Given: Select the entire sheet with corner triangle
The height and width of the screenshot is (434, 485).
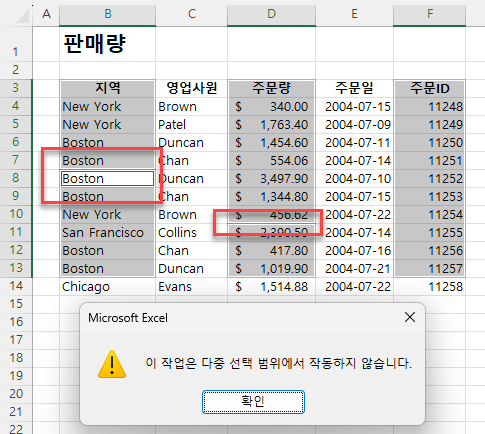Looking at the screenshot, I should tap(22, 15).
